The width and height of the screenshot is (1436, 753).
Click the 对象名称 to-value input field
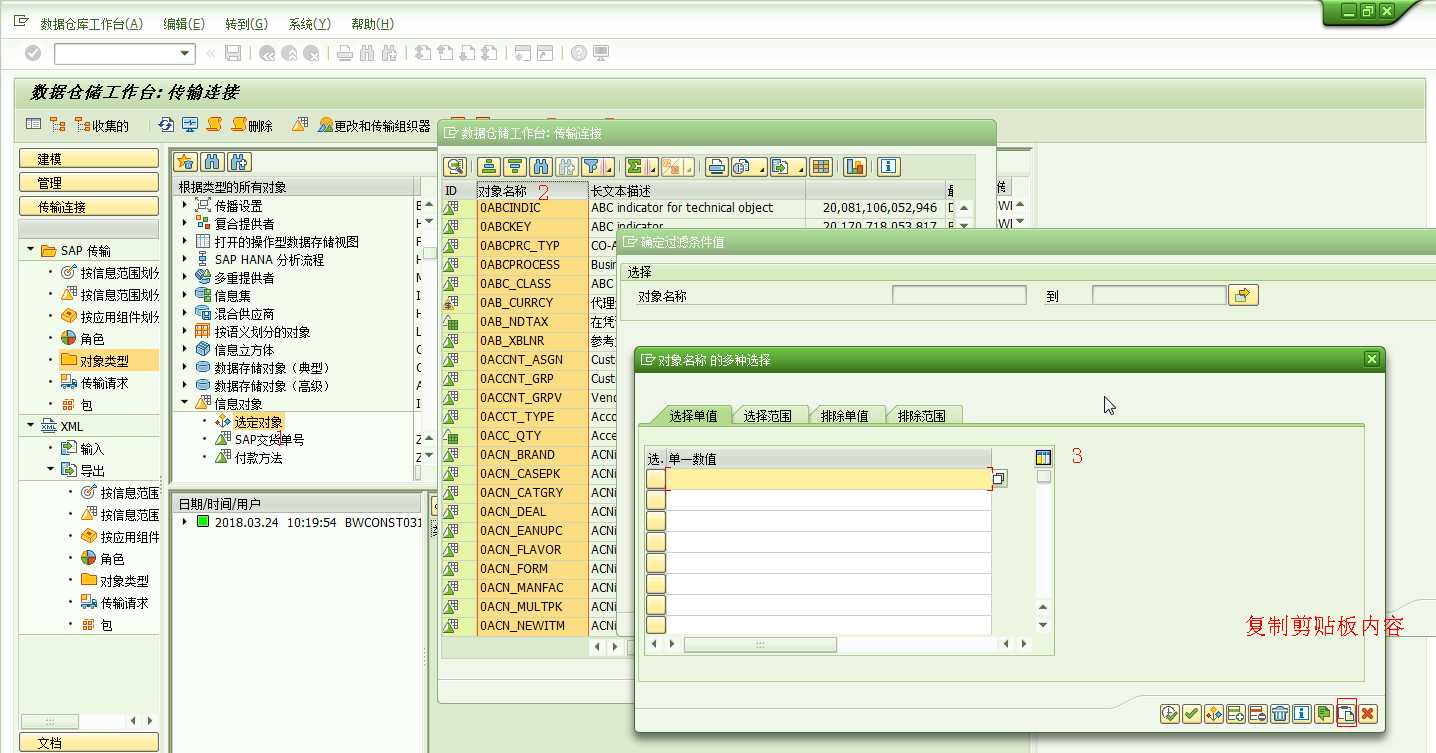(1159, 295)
